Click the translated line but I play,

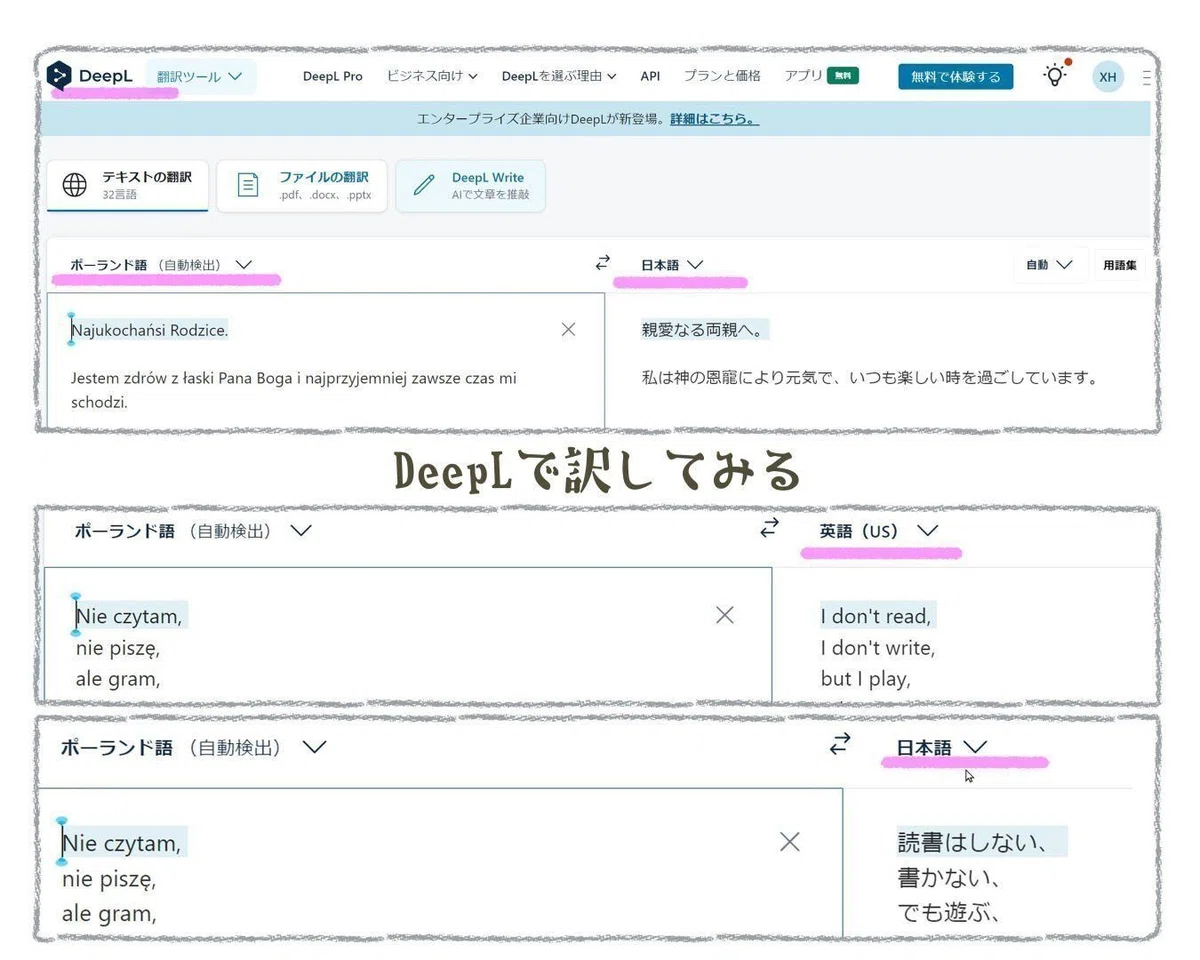865,678
